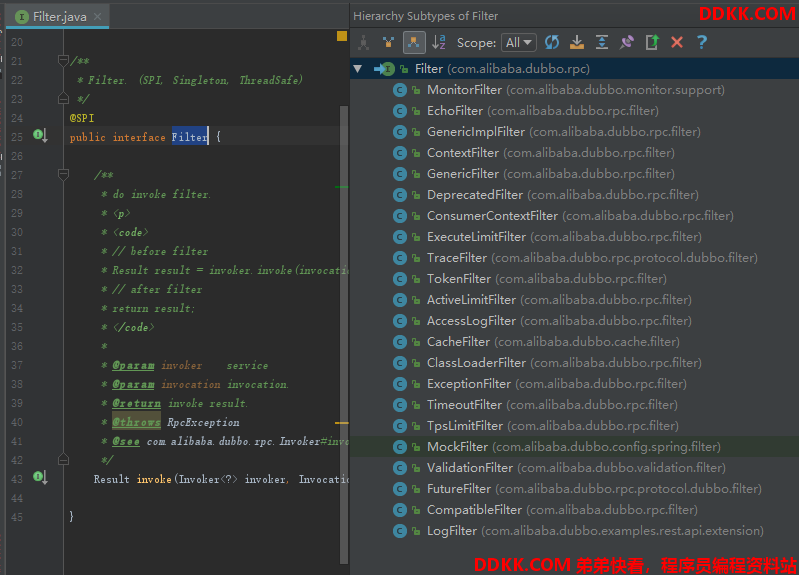The height and width of the screenshot is (575, 799).
Task: Click the green stripe mark near line 28
Action: [342, 187]
